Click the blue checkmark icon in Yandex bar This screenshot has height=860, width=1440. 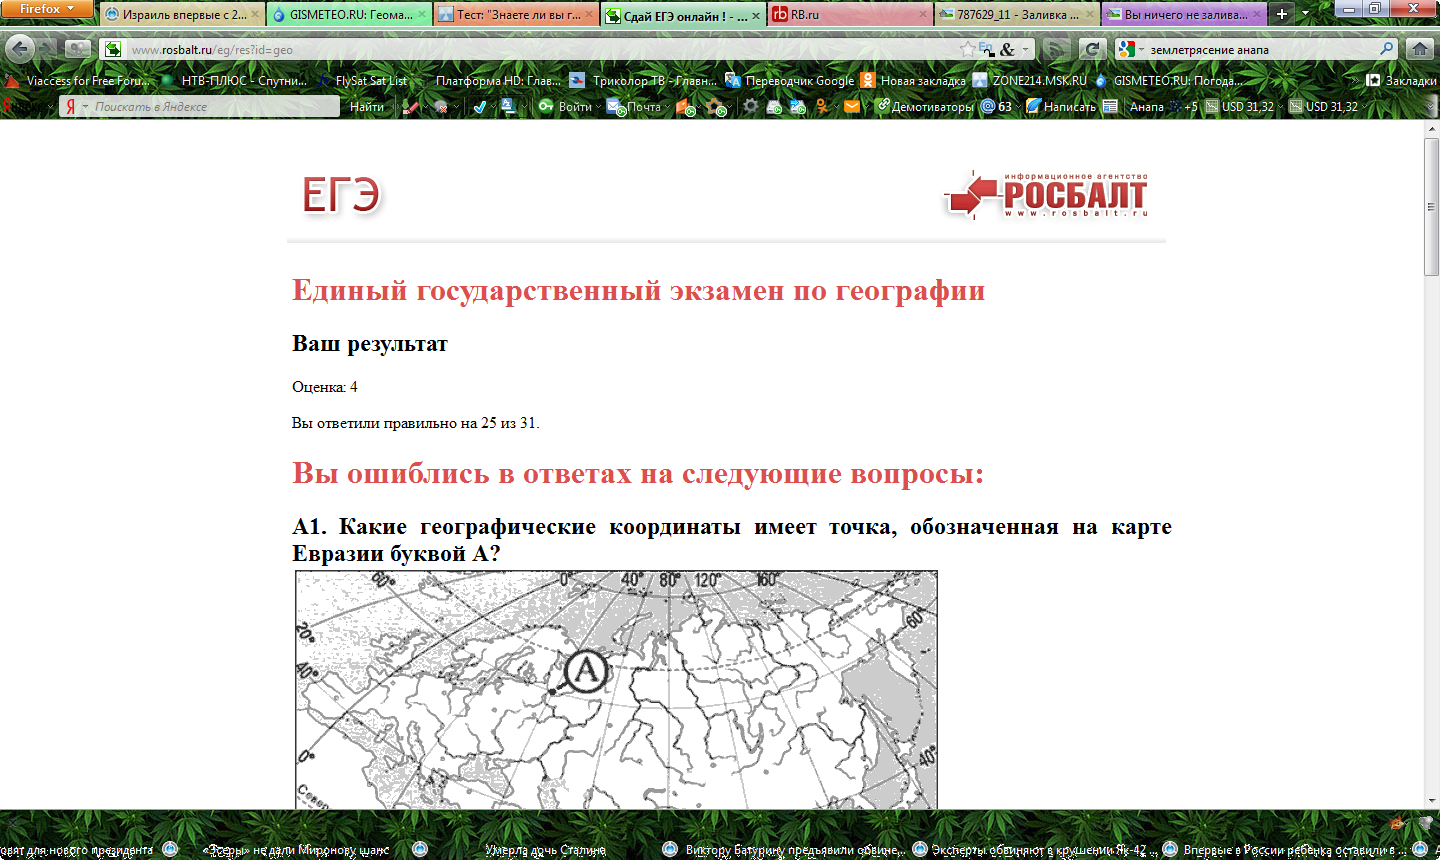pos(479,106)
